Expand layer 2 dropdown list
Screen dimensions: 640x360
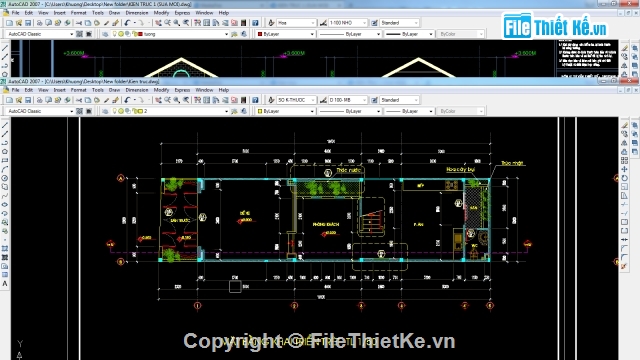[x=227, y=111]
